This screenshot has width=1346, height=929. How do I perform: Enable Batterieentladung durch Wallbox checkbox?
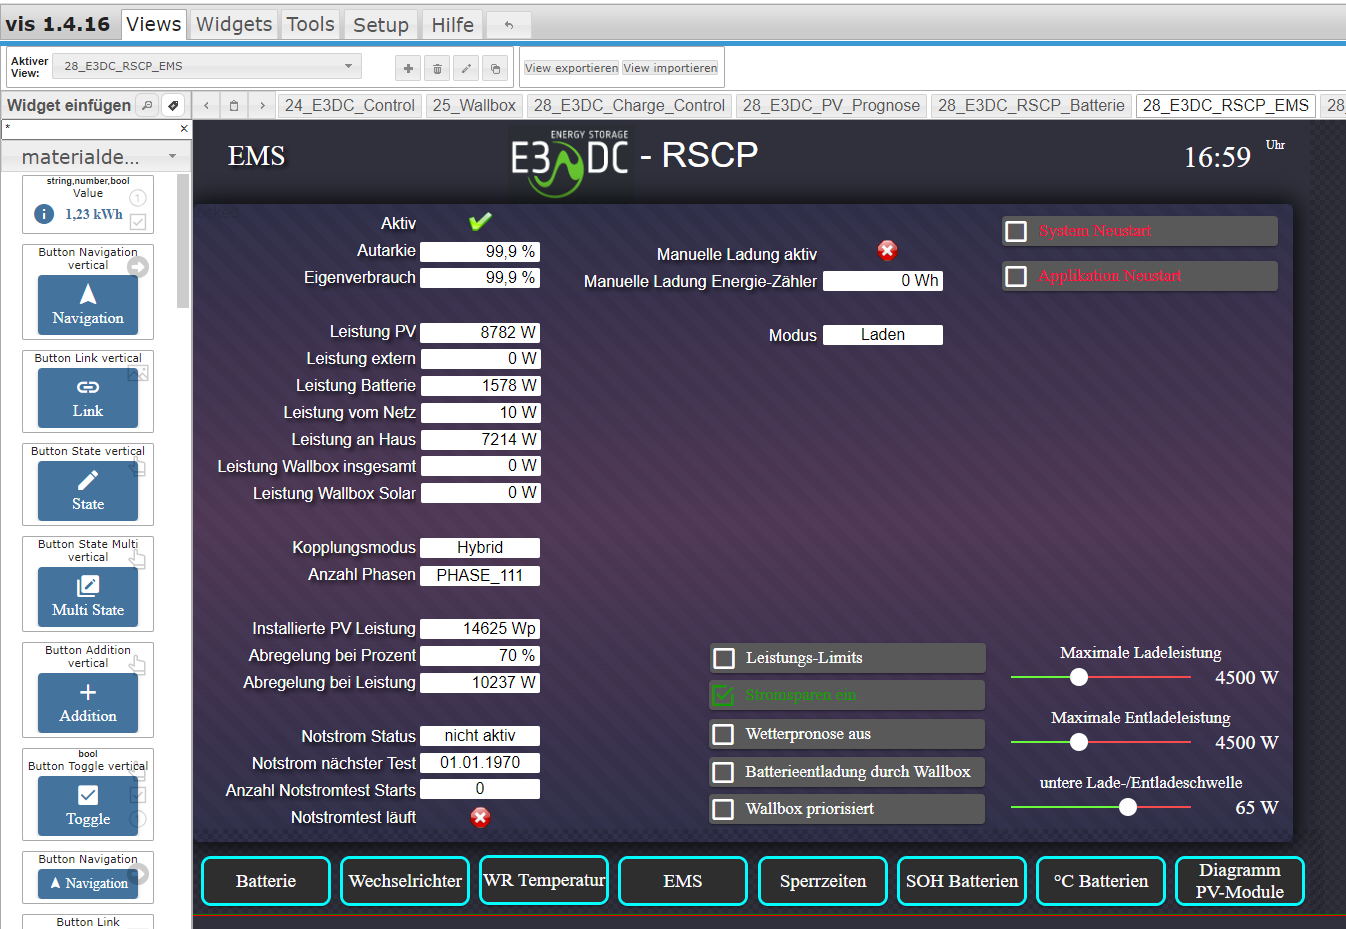723,772
